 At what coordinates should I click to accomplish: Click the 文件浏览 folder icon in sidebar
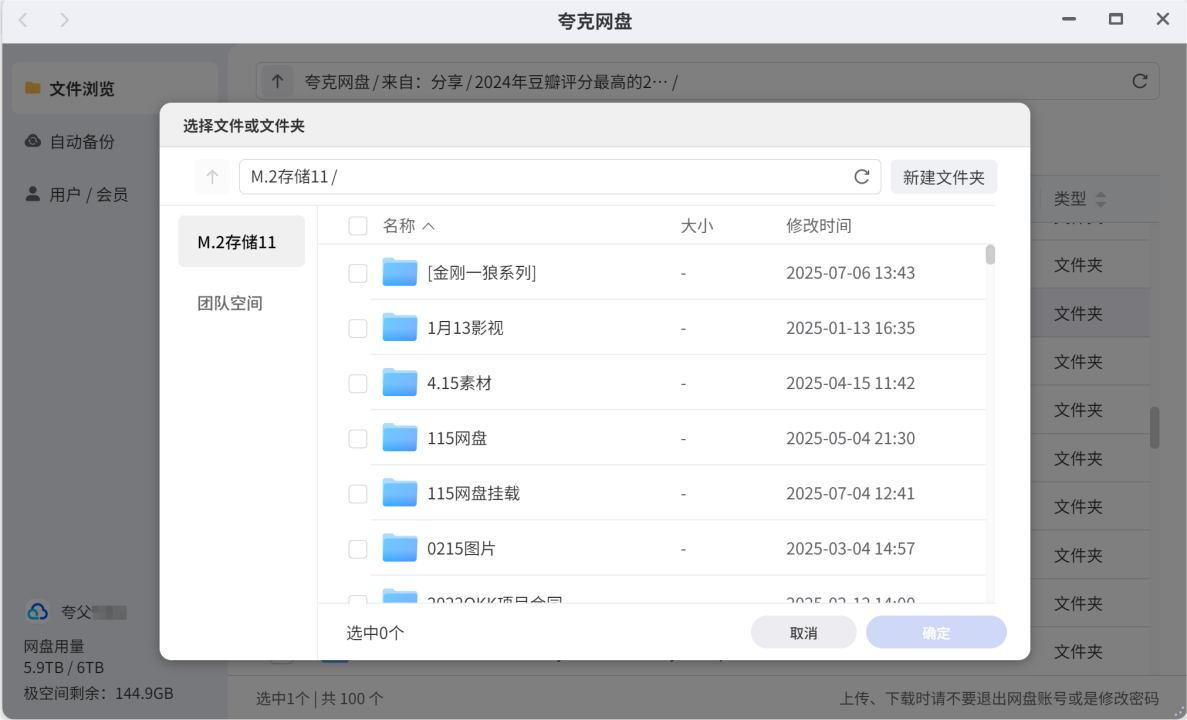click(x=33, y=88)
